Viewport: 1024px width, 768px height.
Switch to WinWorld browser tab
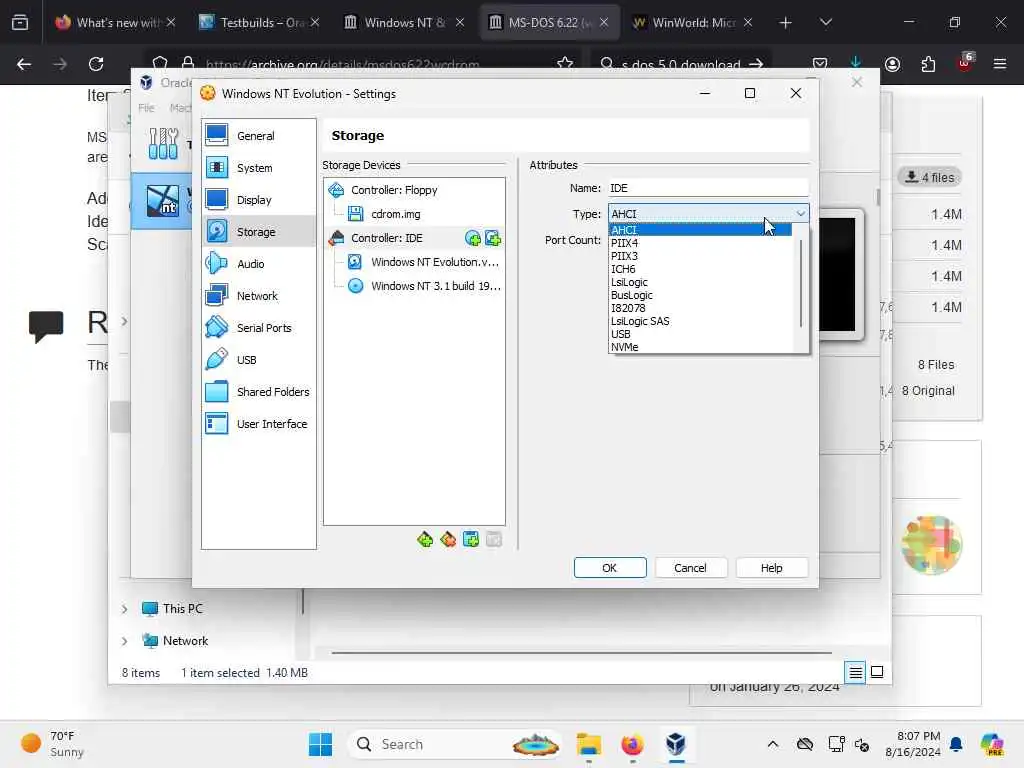pyautogui.click(x=693, y=22)
